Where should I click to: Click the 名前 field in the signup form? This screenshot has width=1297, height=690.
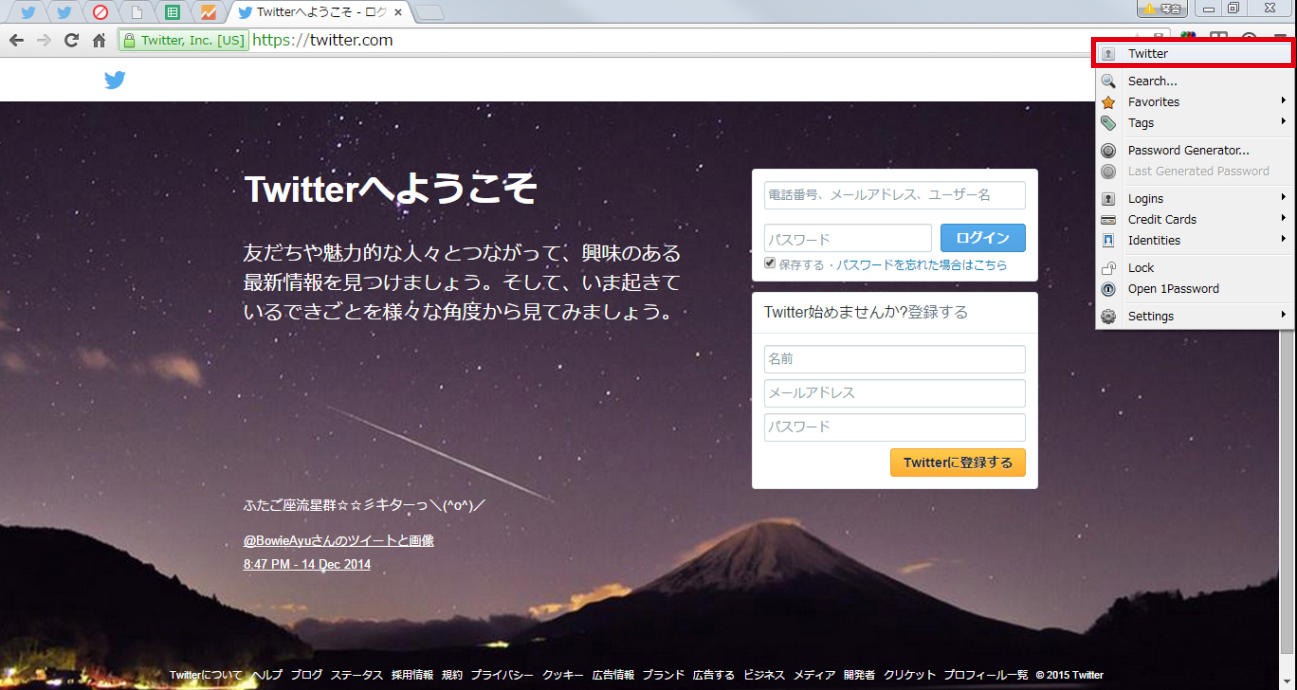pyautogui.click(x=895, y=359)
